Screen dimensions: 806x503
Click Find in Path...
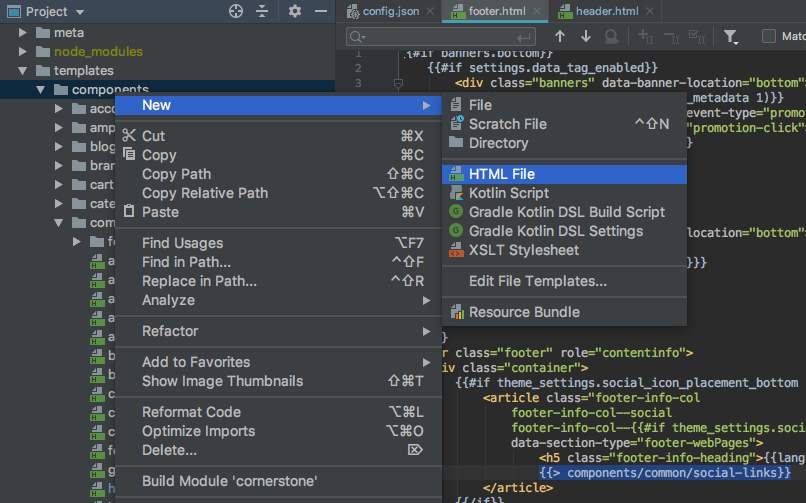click(278, 262)
